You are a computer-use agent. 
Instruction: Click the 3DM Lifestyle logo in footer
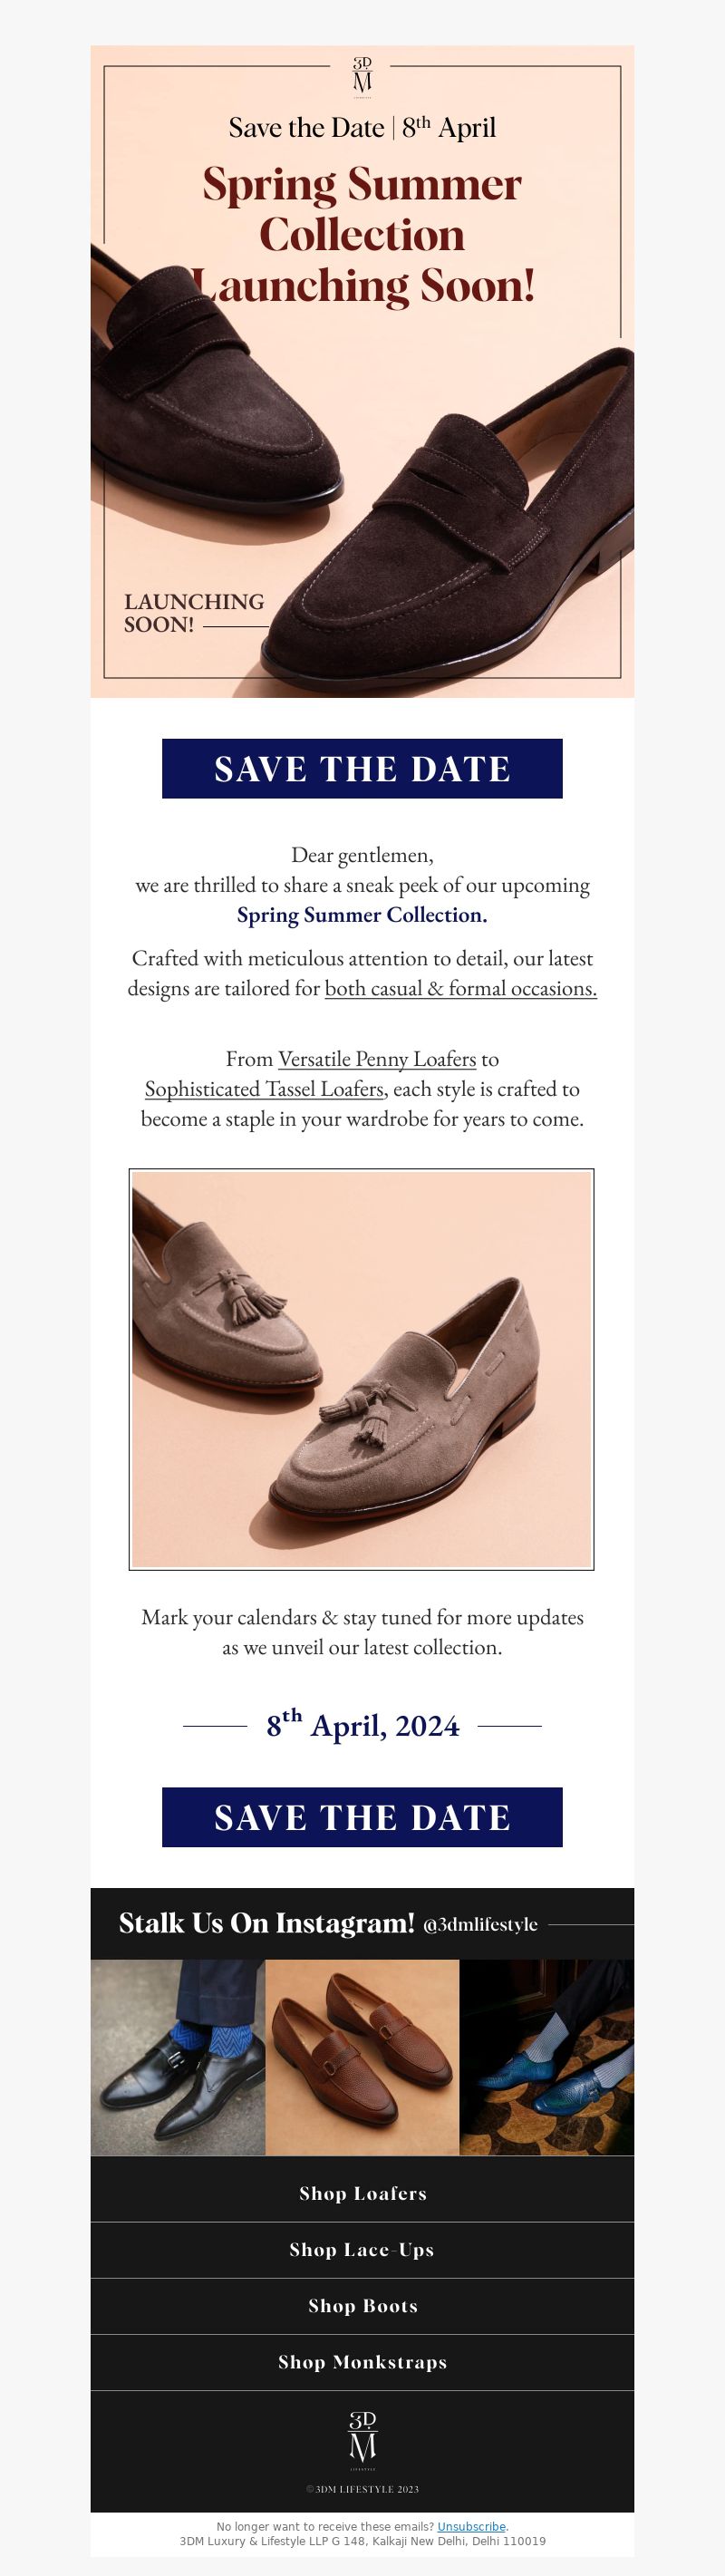pyautogui.click(x=362, y=2441)
